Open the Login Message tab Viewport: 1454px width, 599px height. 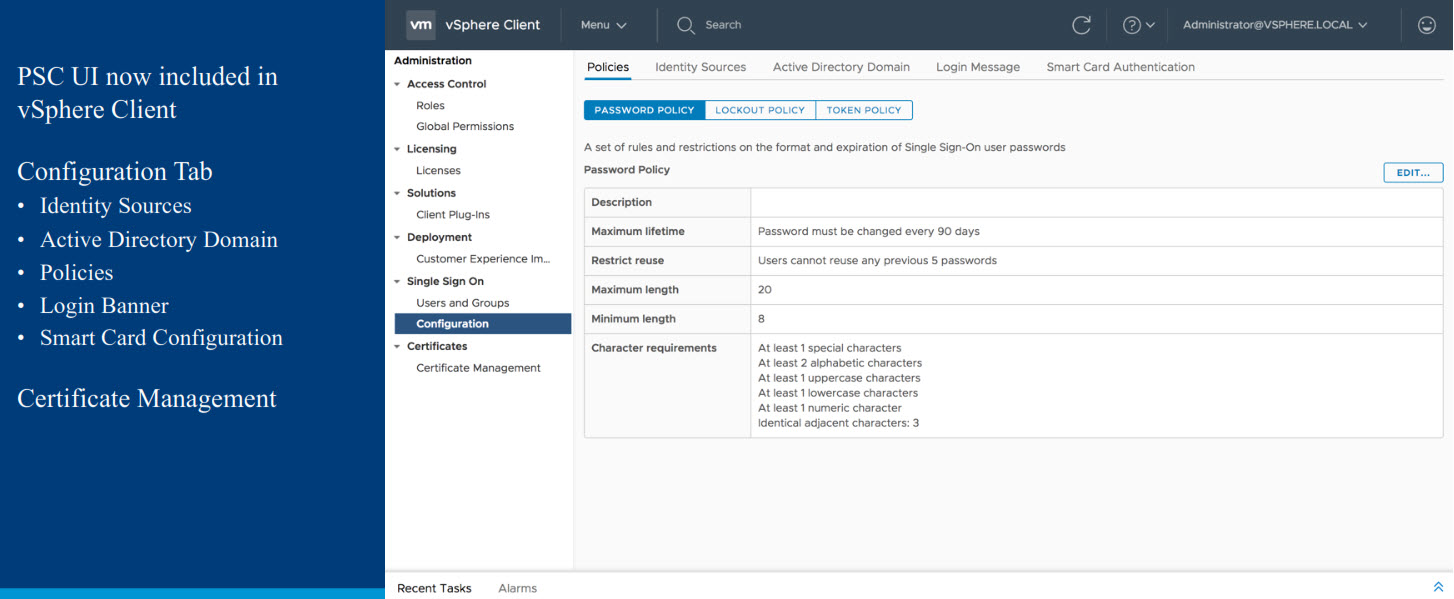click(978, 67)
